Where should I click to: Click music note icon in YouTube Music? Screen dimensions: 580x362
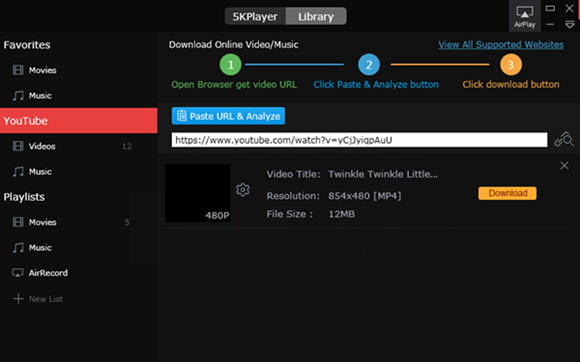(18, 172)
